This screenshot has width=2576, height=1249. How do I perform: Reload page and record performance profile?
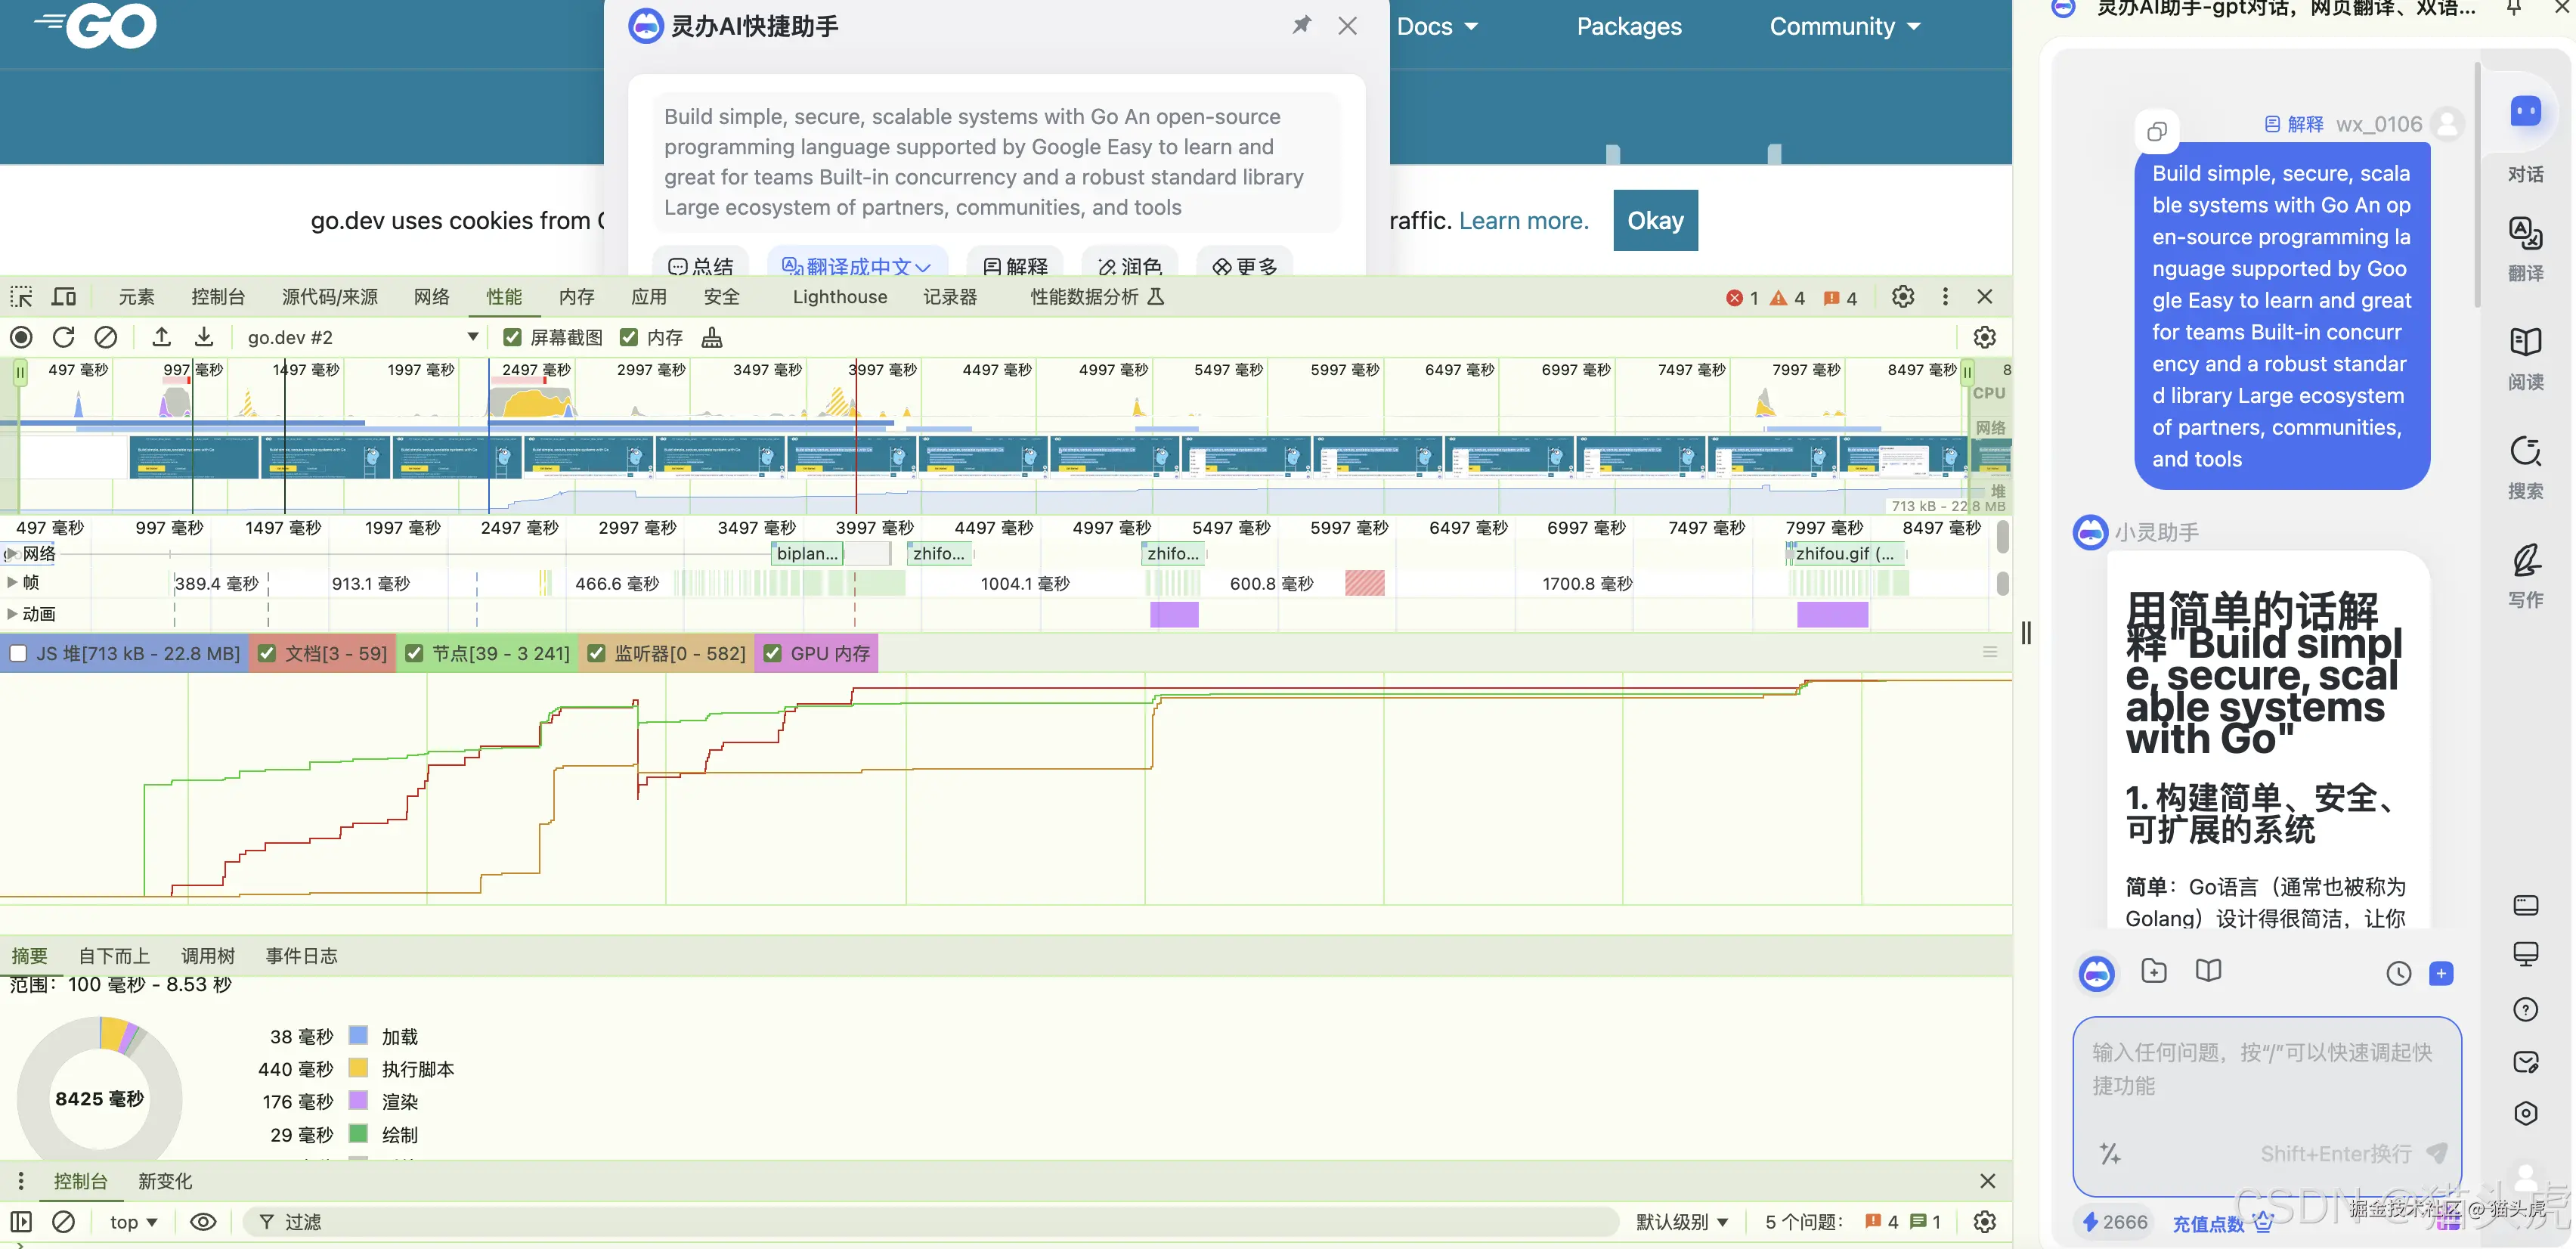coord(63,337)
